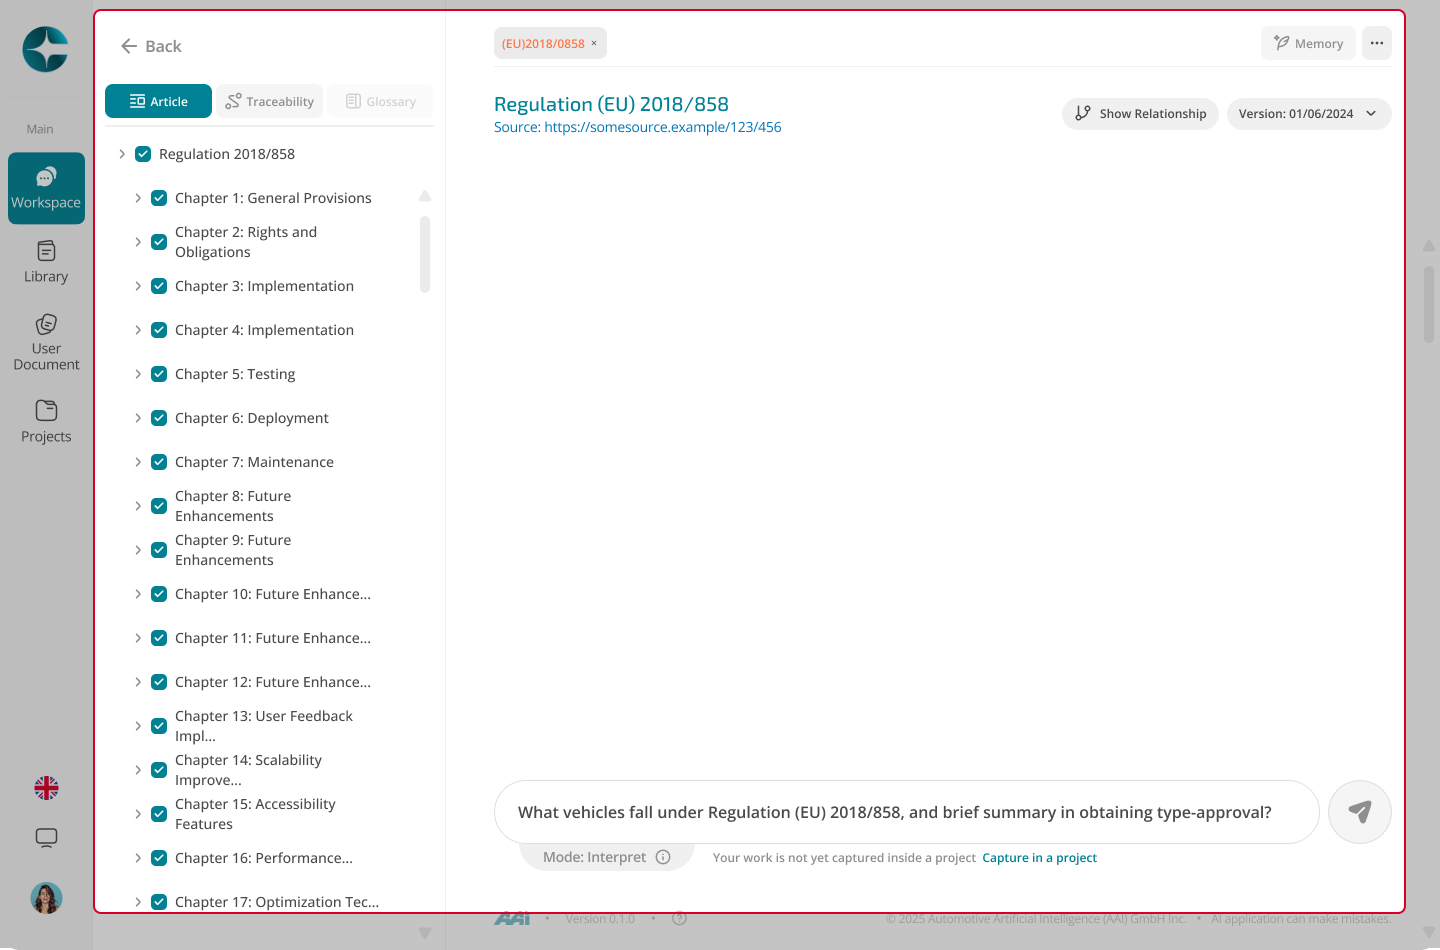Uncheck Chapter 3: Implementation checkbox

click(x=159, y=286)
